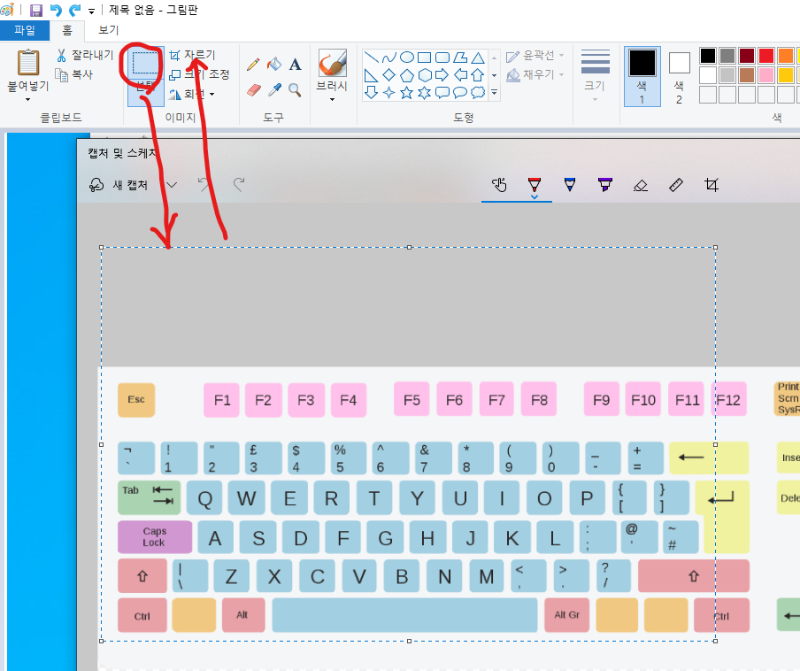Open the File (파일) menu

point(24,30)
